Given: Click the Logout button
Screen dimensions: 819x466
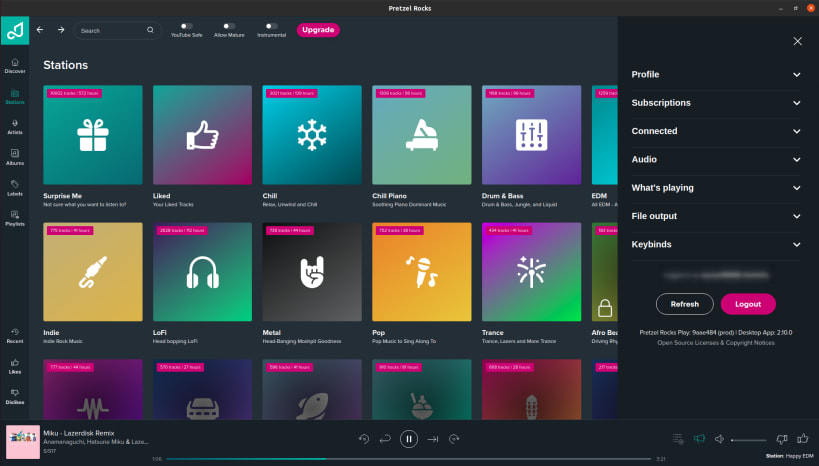Looking at the screenshot, I should coord(748,304).
